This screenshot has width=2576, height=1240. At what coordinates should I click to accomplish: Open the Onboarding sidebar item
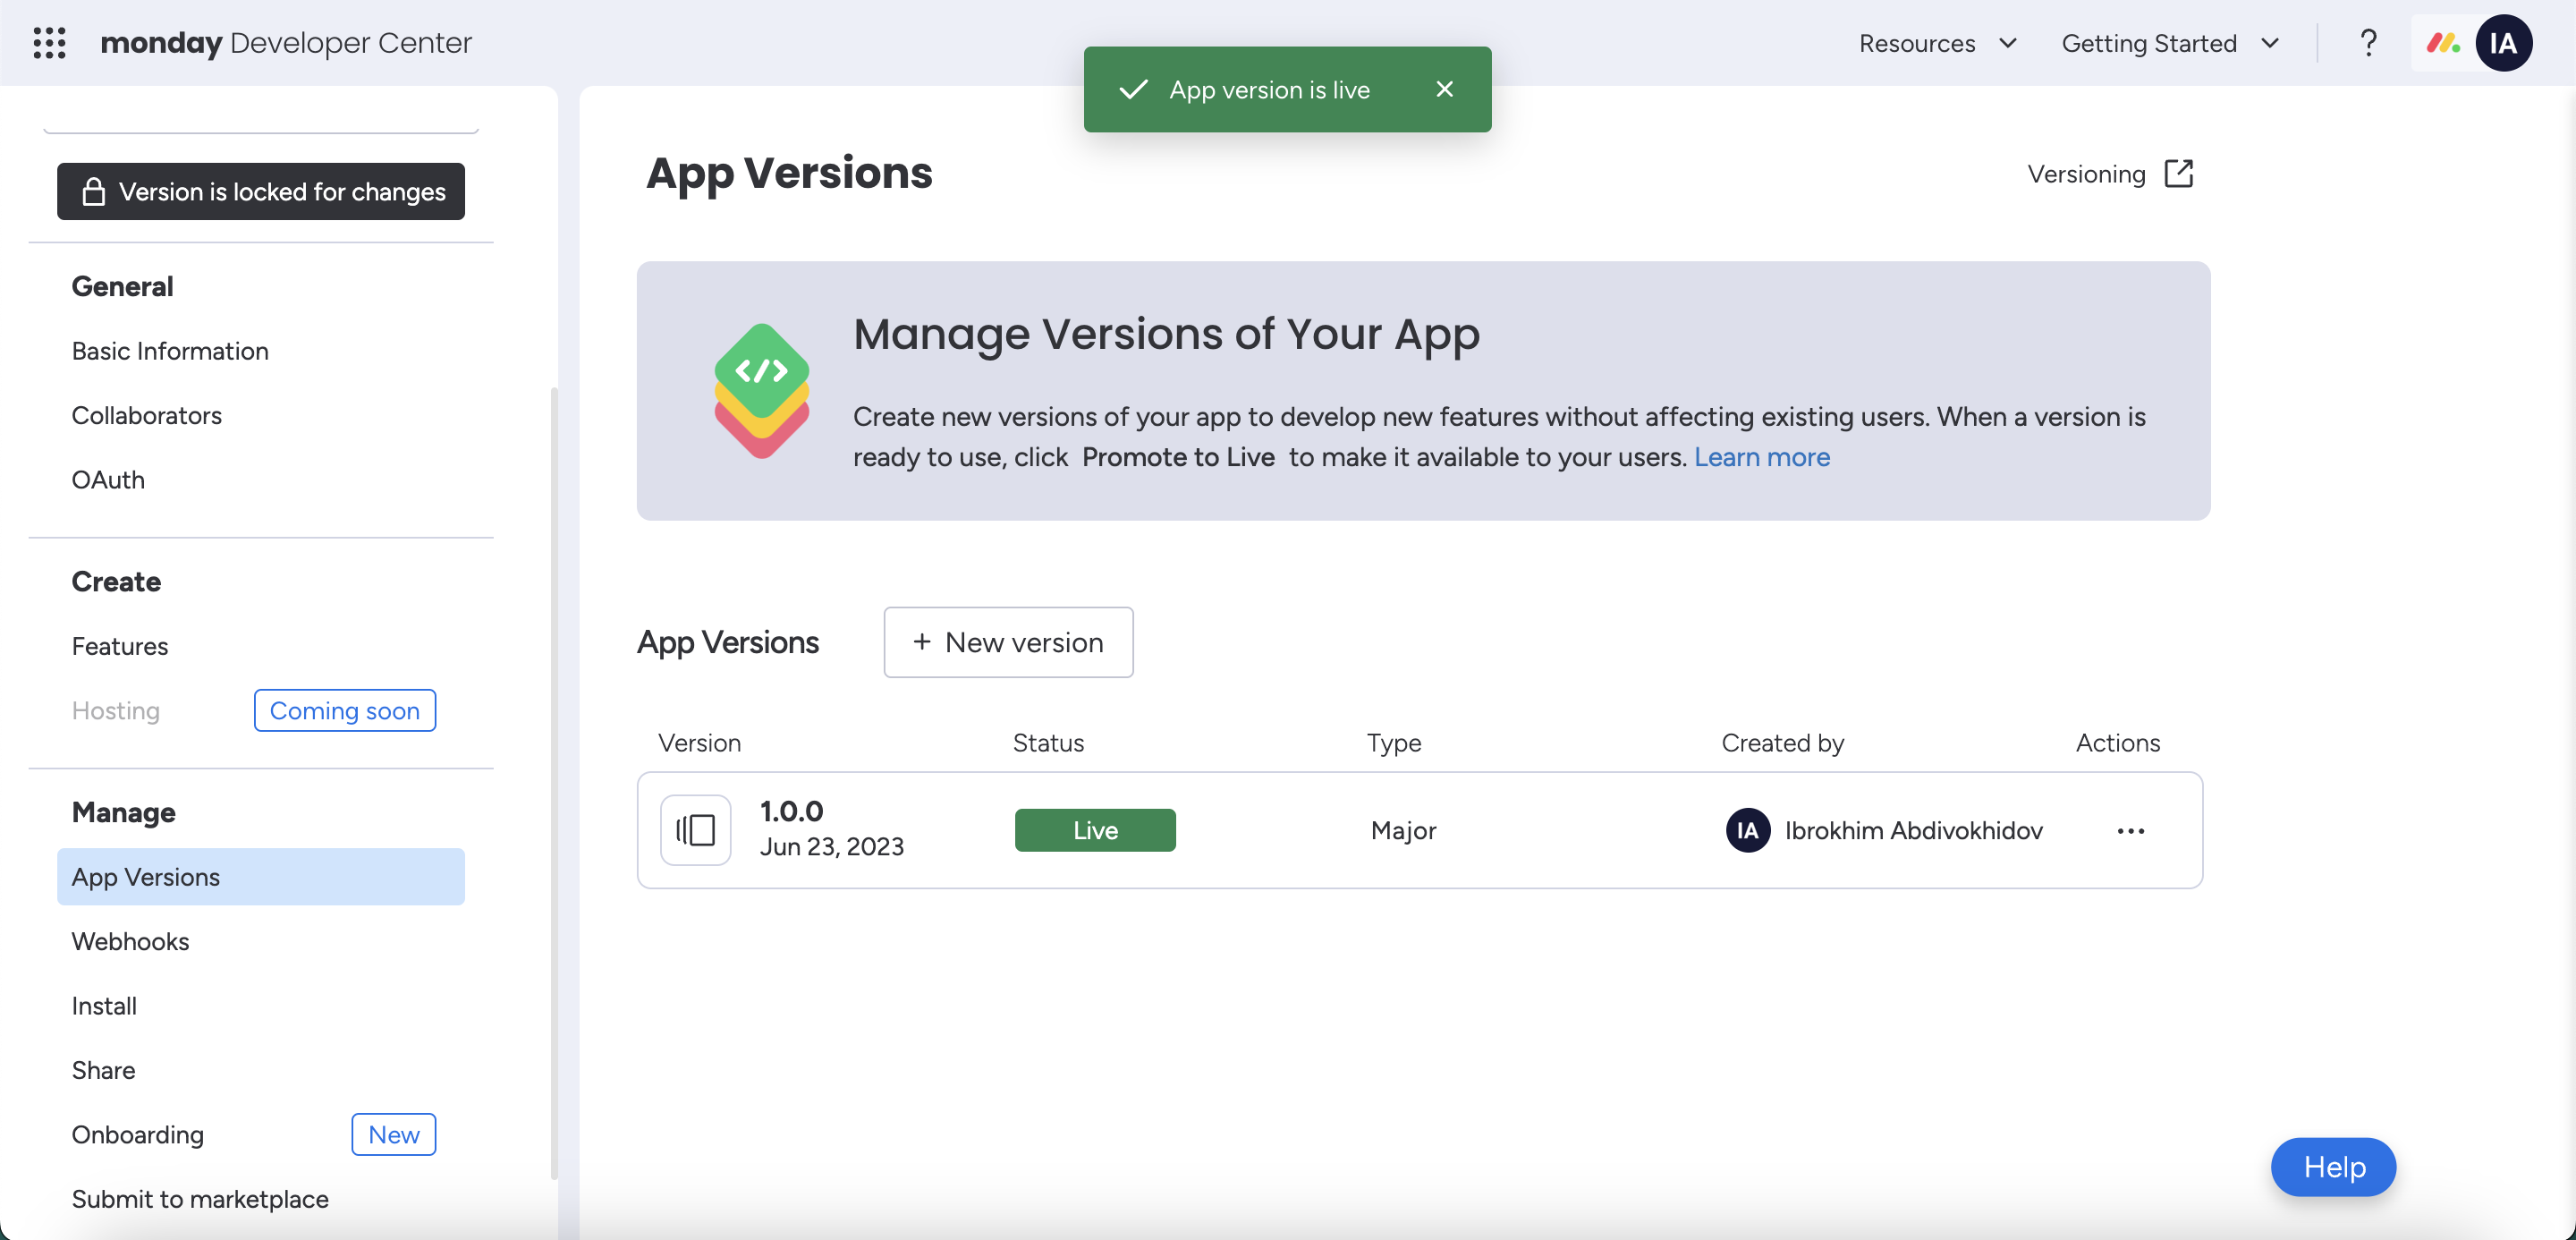pos(137,1134)
